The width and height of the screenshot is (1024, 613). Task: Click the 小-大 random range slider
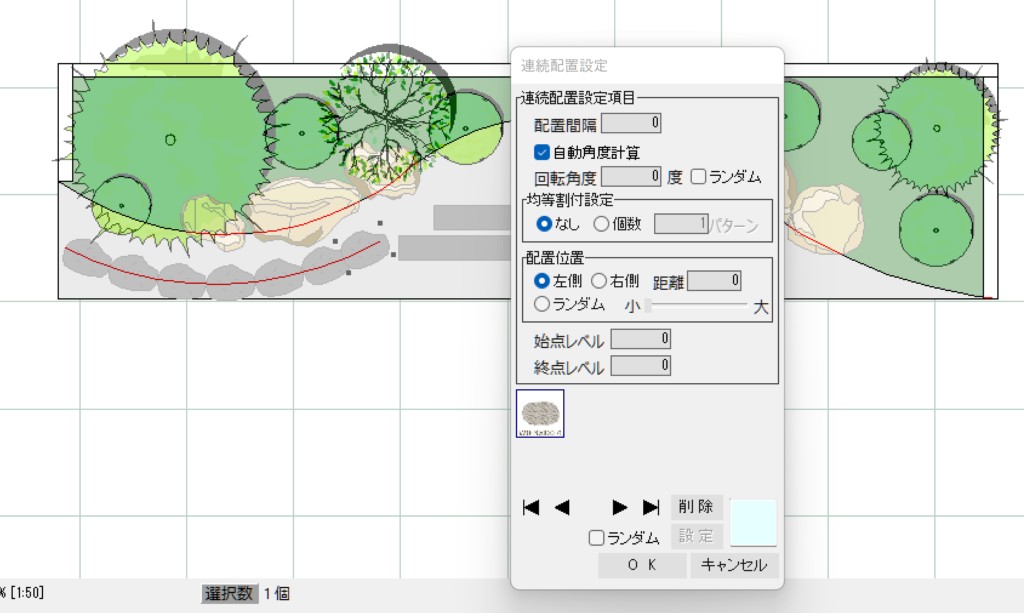pos(697,304)
